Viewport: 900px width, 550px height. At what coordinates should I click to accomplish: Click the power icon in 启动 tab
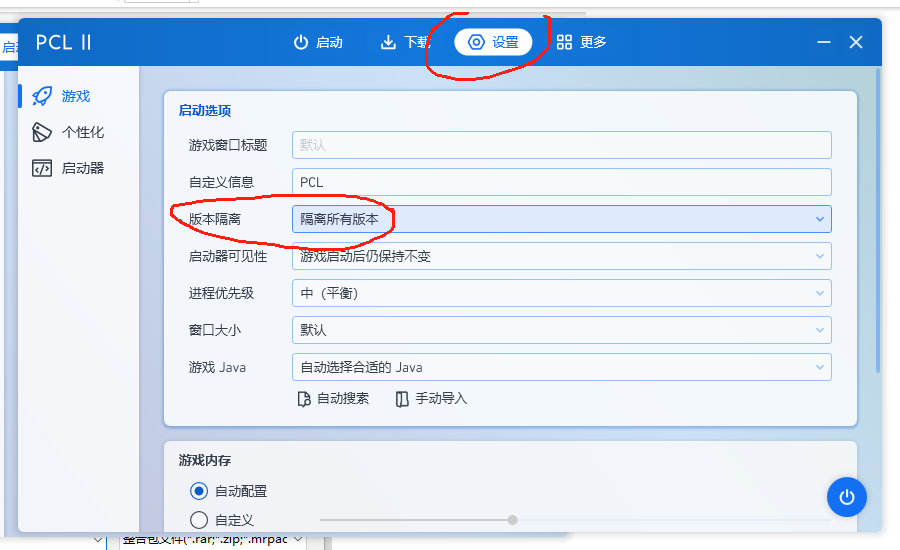[300, 42]
